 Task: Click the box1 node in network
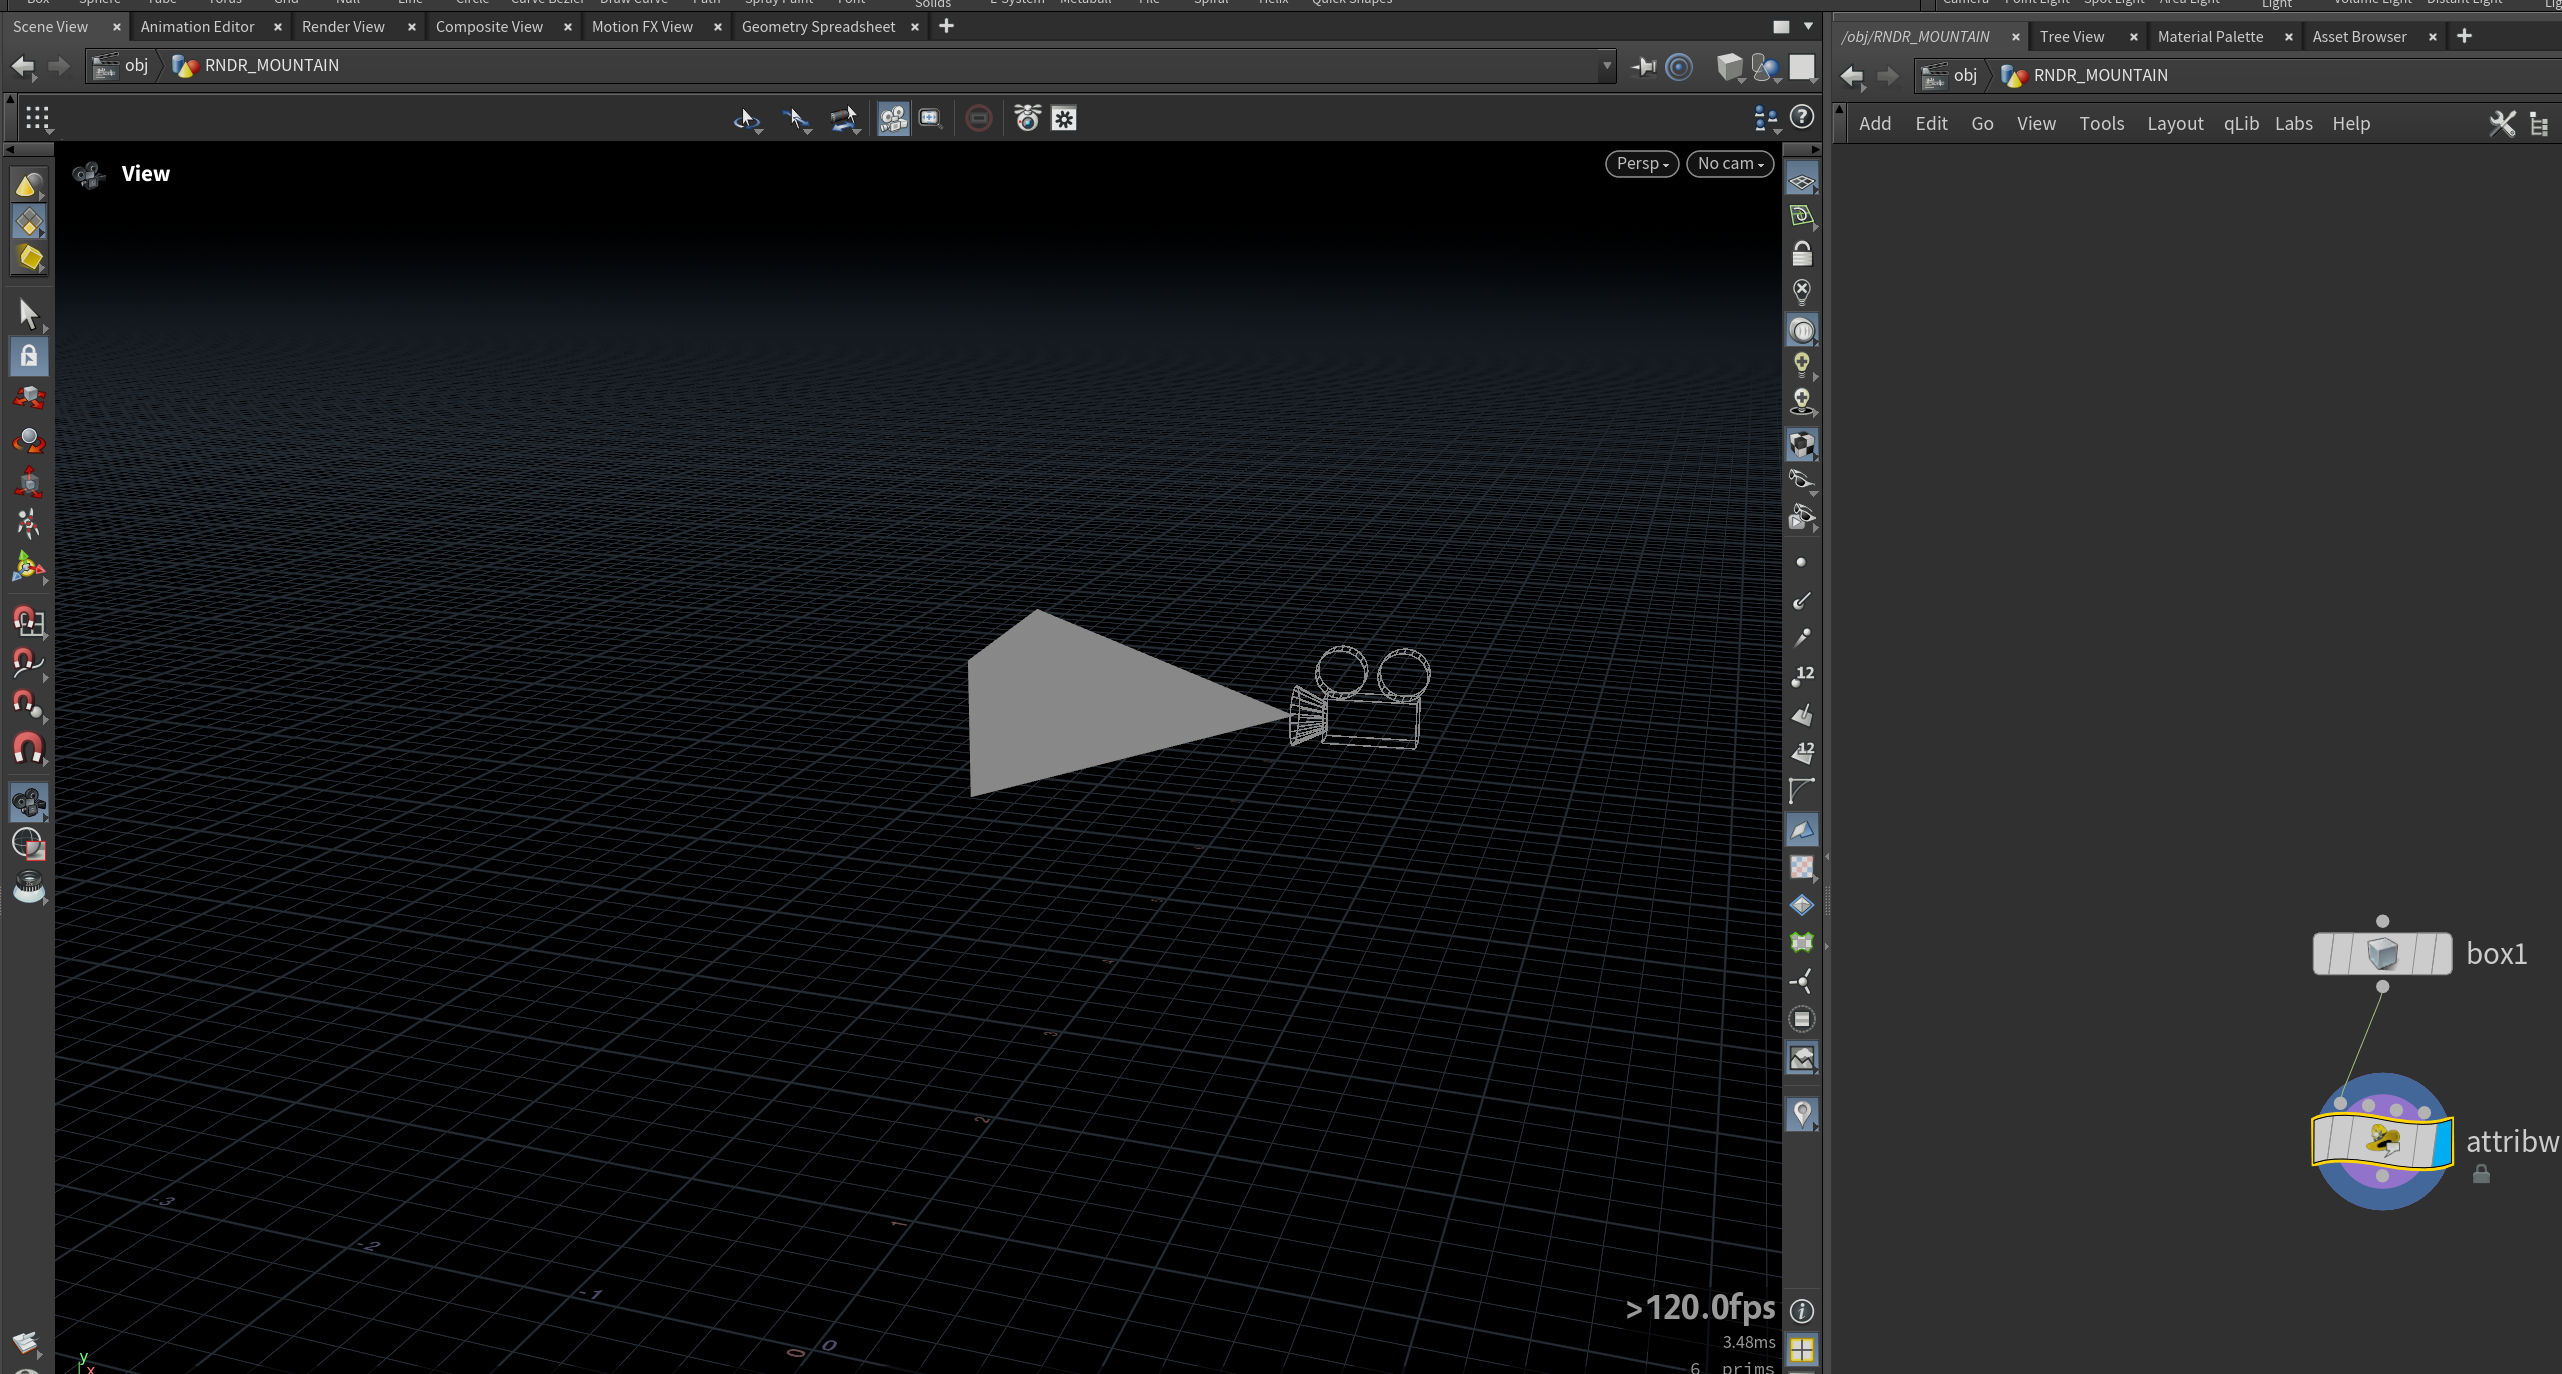click(x=2382, y=953)
